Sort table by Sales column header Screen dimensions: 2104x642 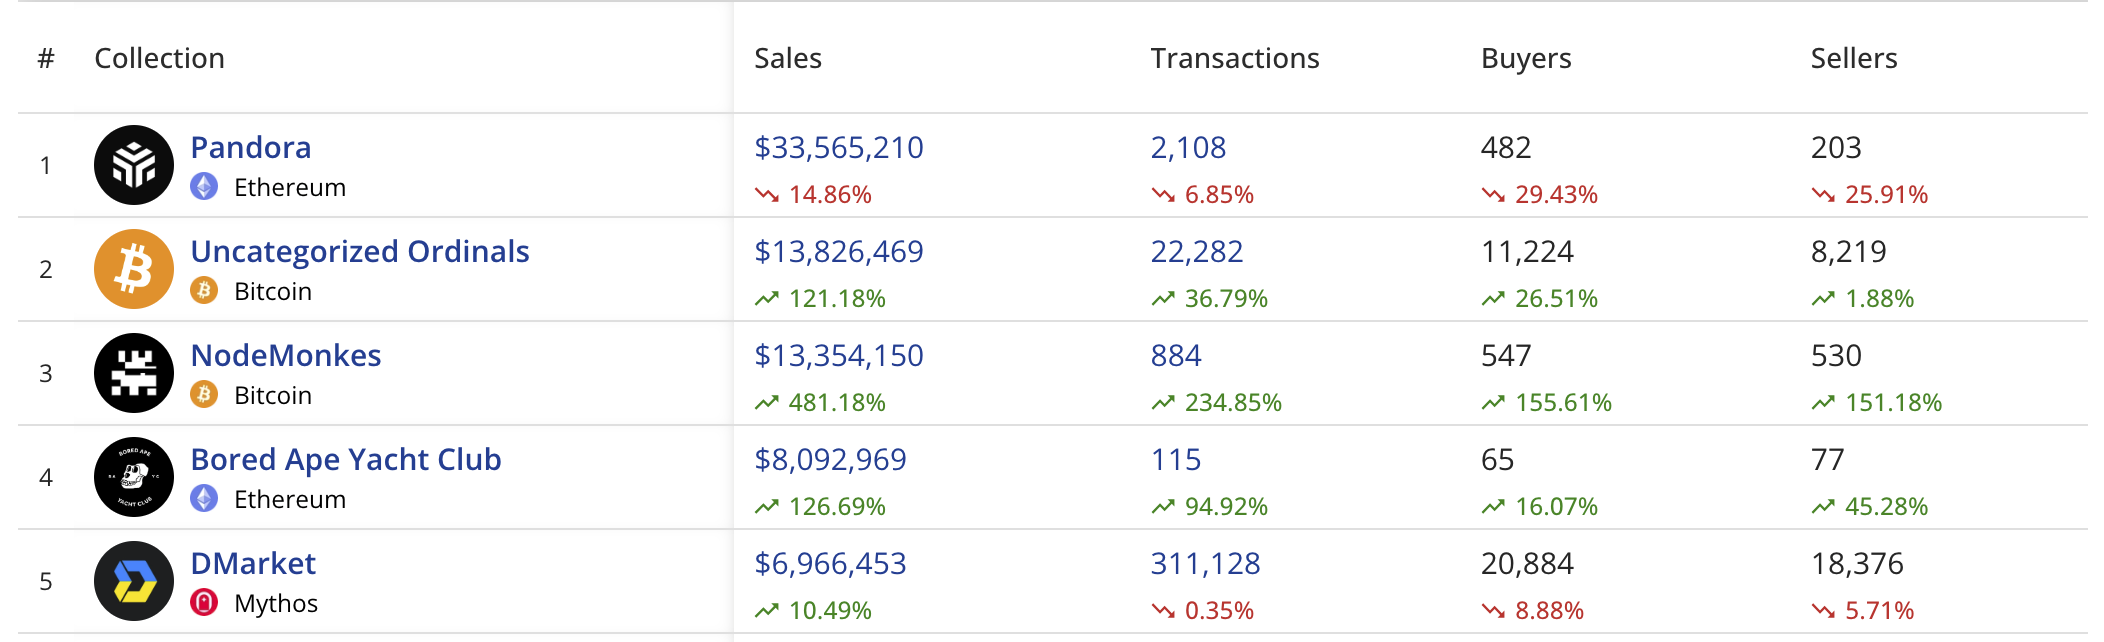[x=788, y=58]
